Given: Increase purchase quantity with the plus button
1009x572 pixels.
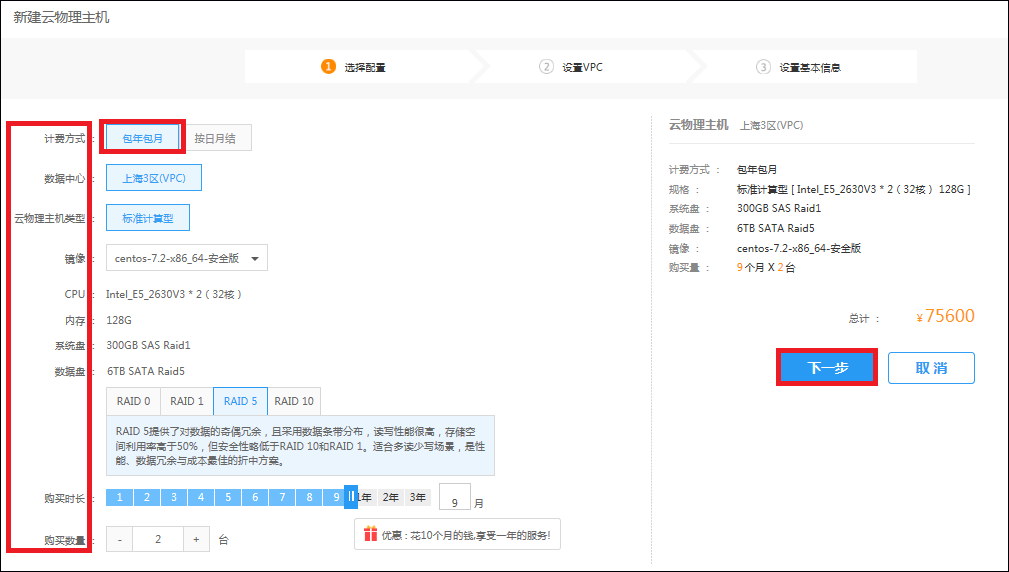Looking at the screenshot, I should coord(195,539).
